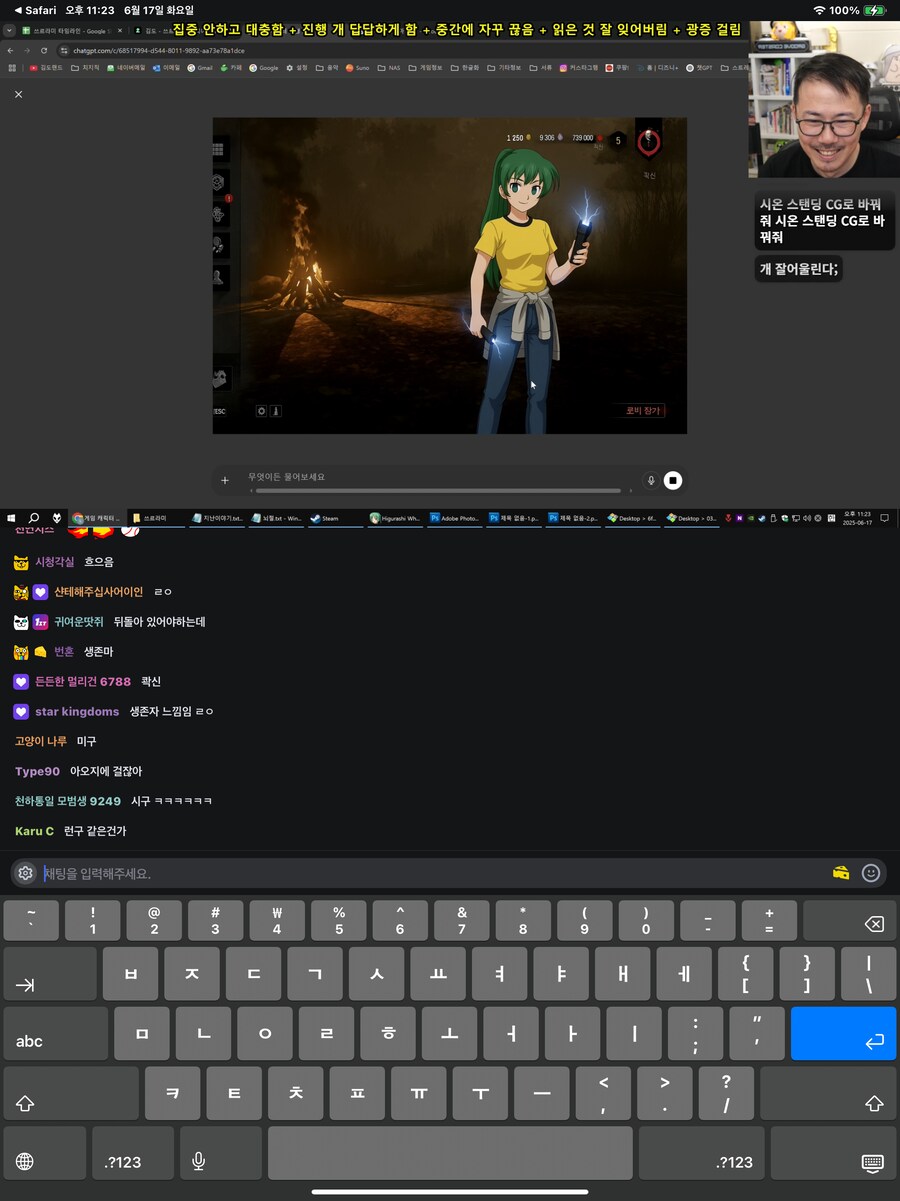
Task: Open the NAS bookmark folder in the streamed browser
Action: (390, 68)
